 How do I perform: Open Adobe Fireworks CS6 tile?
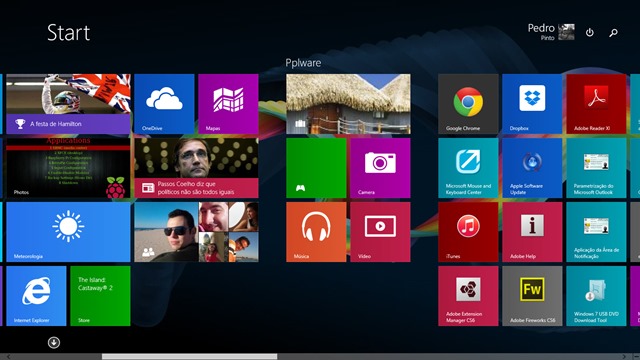coord(532,296)
